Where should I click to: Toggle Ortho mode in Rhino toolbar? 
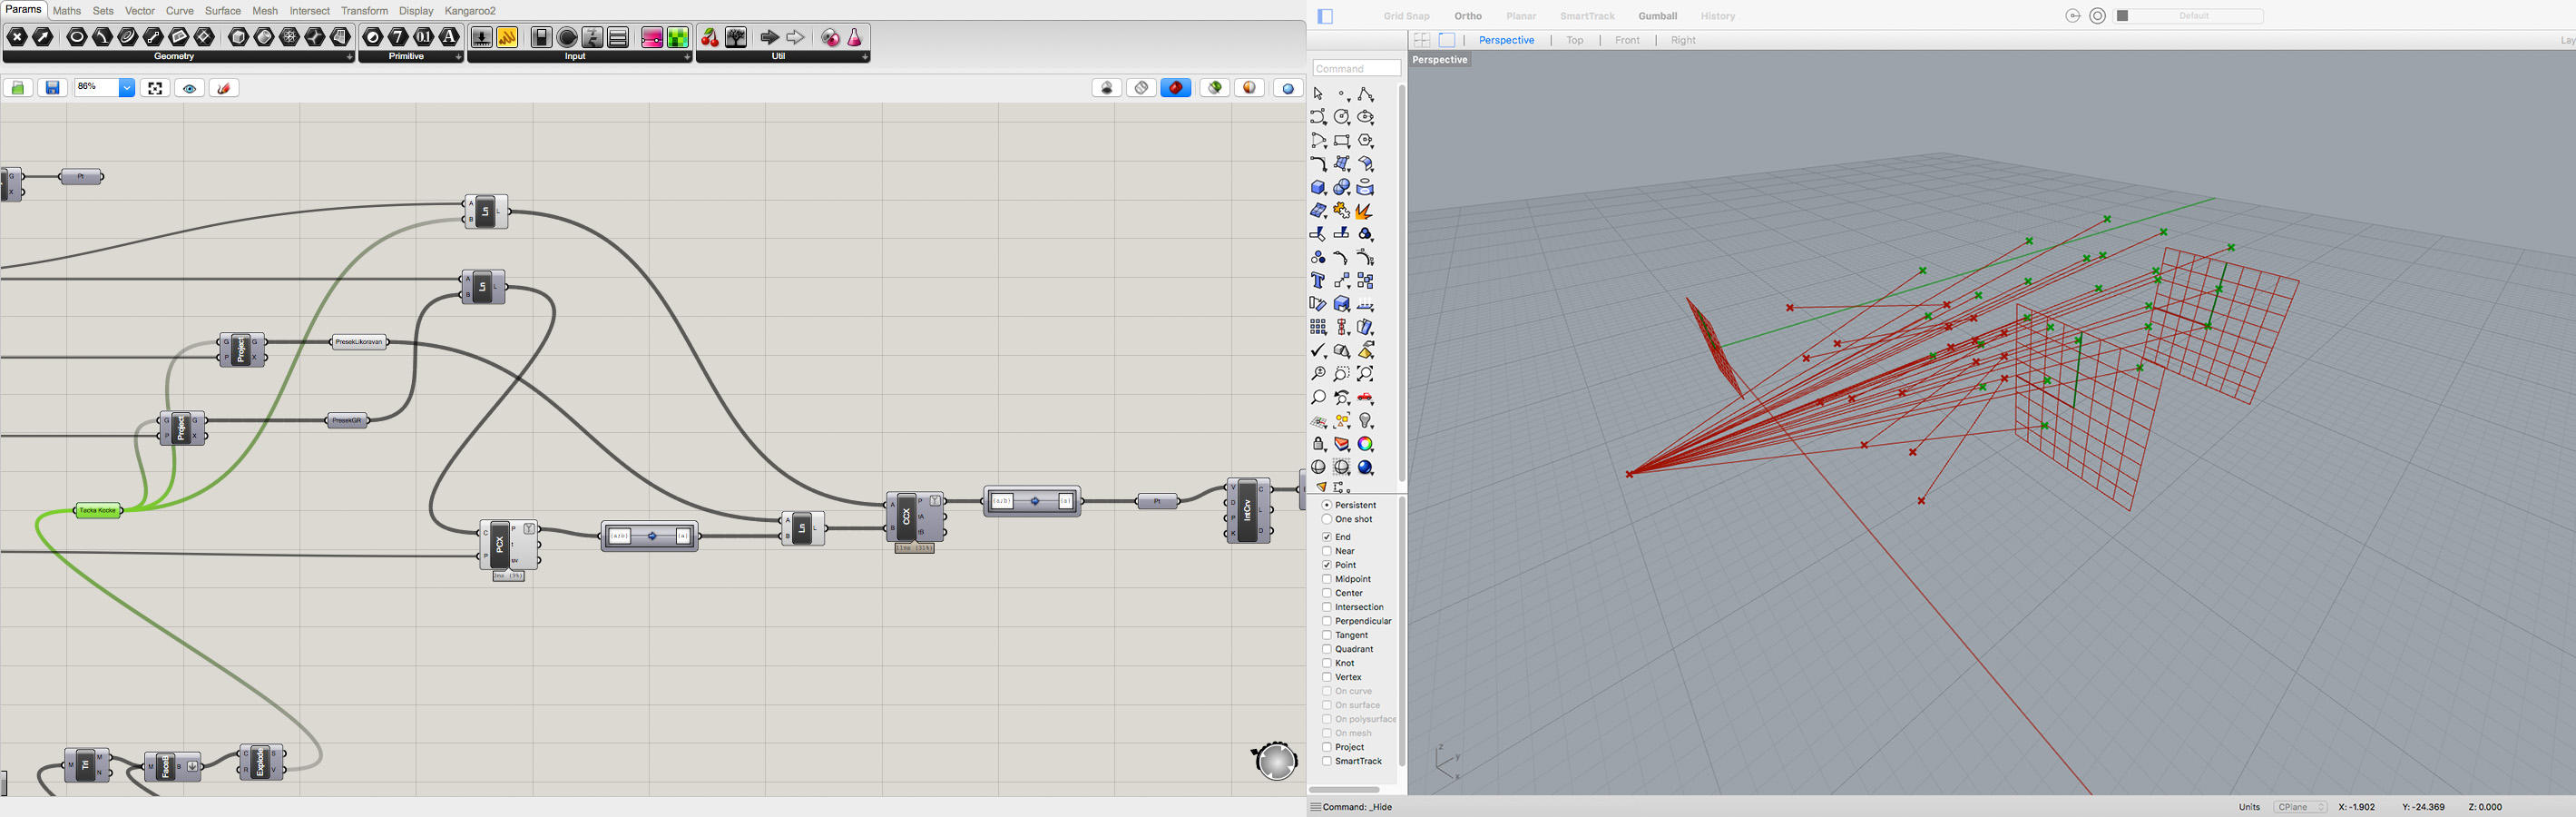[x=1468, y=16]
